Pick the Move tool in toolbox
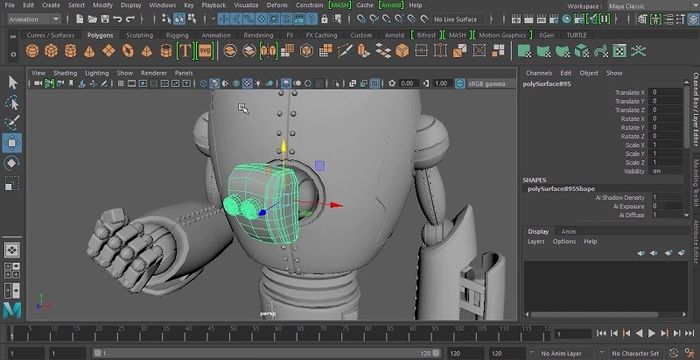The height and width of the screenshot is (360, 700). tap(12, 143)
